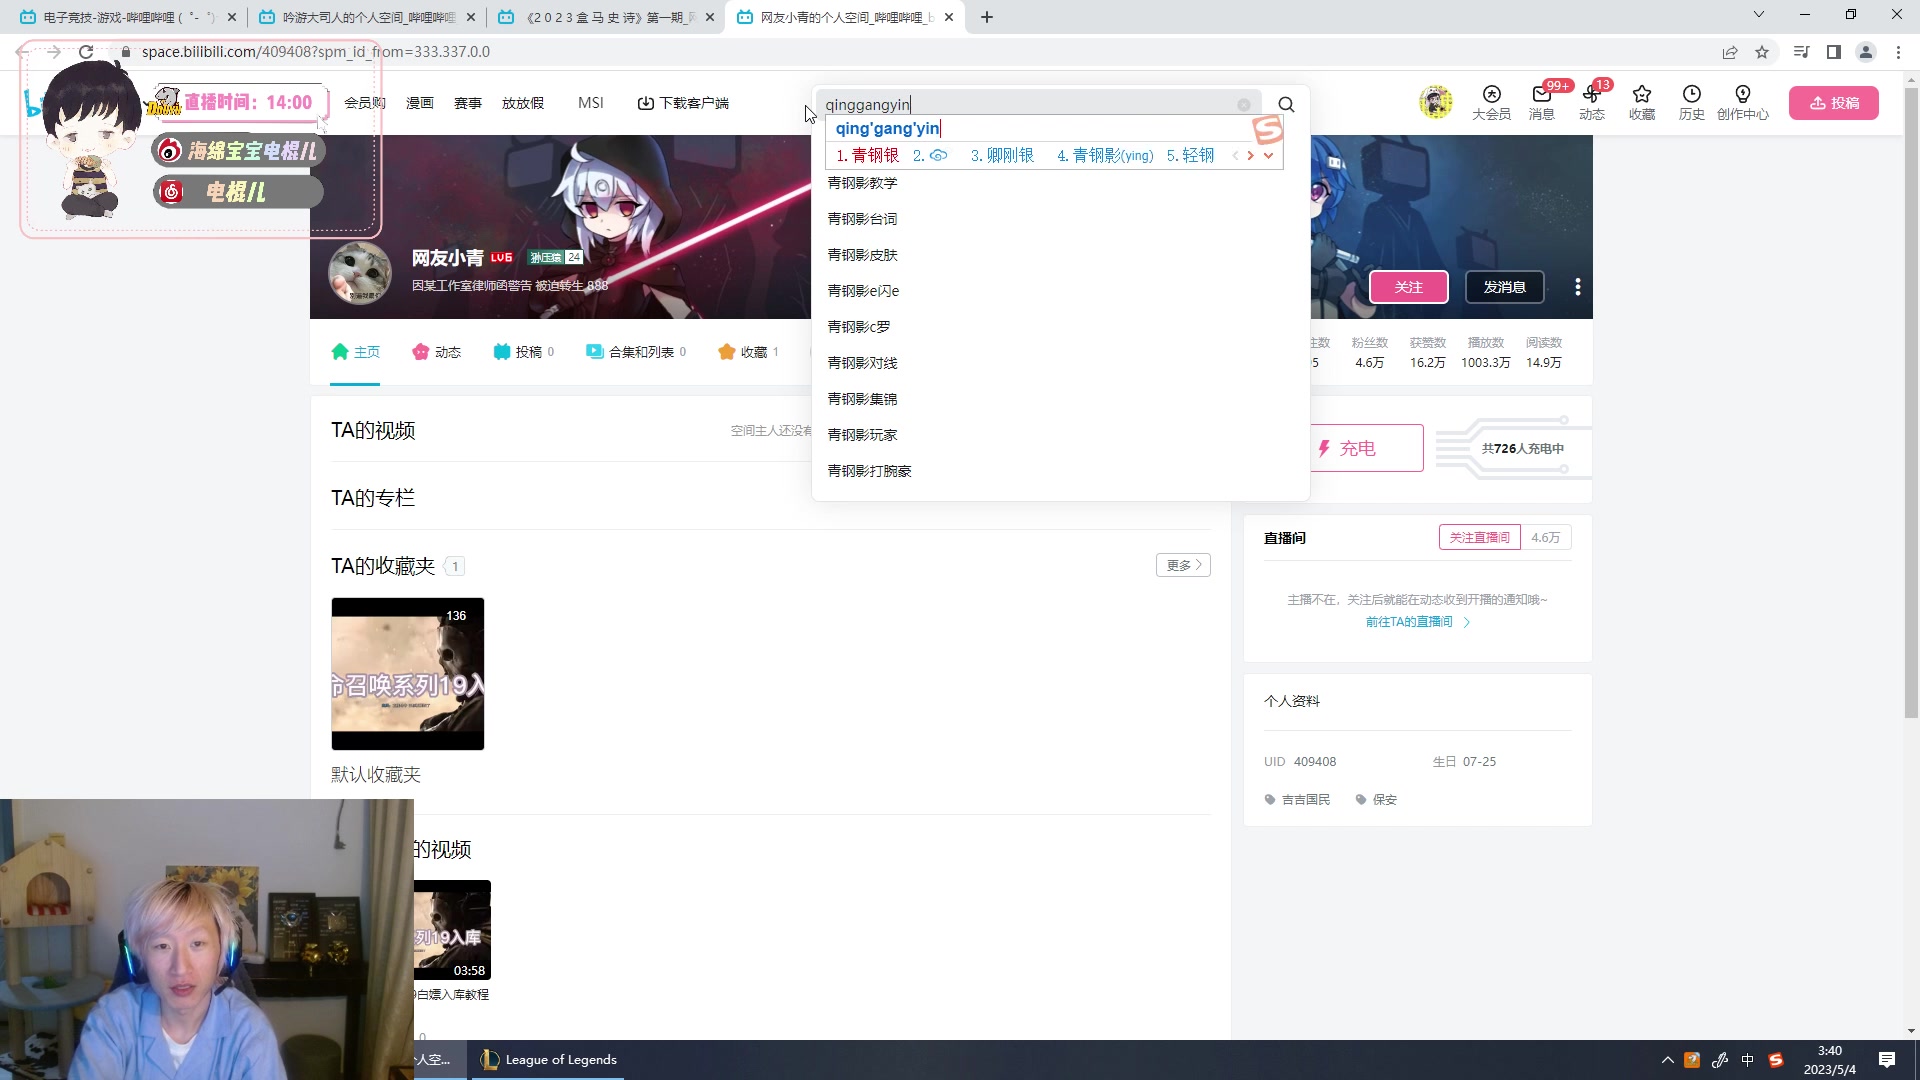Viewport: 1920px width, 1080px height.
Task: Open the media control icon in toolbar
Action: click(x=1801, y=52)
